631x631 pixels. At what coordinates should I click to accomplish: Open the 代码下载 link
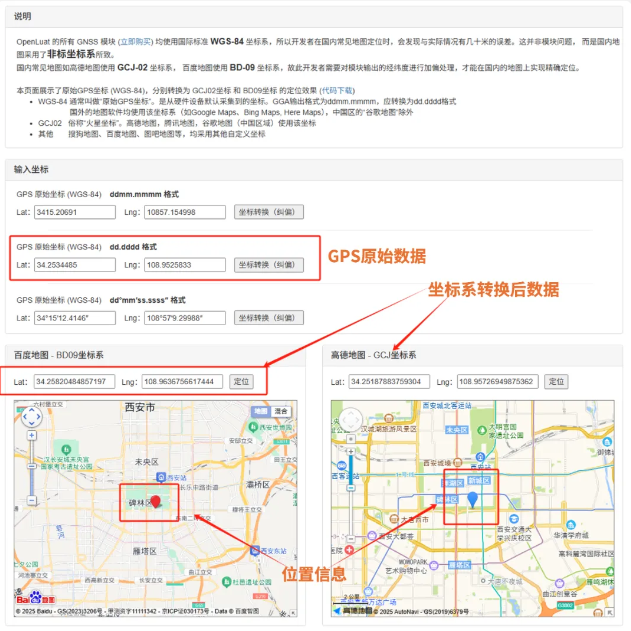point(337,90)
